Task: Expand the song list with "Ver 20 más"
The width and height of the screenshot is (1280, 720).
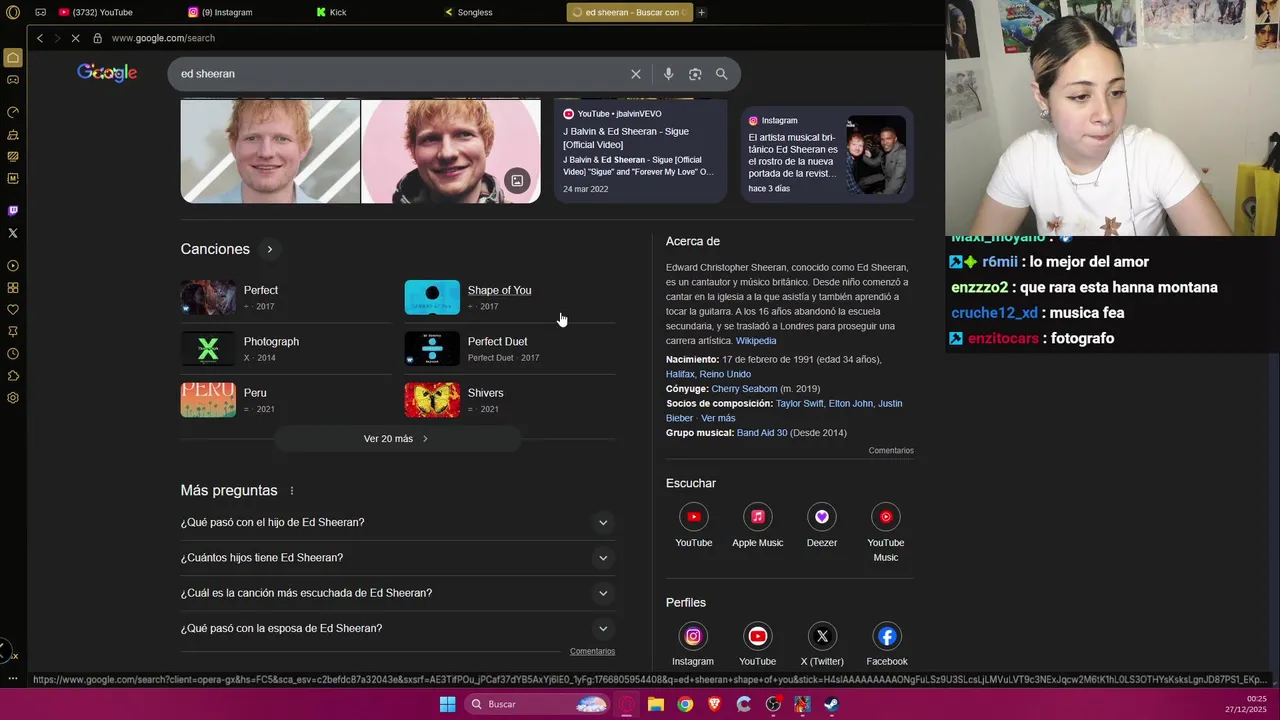Action: tap(397, 439)
